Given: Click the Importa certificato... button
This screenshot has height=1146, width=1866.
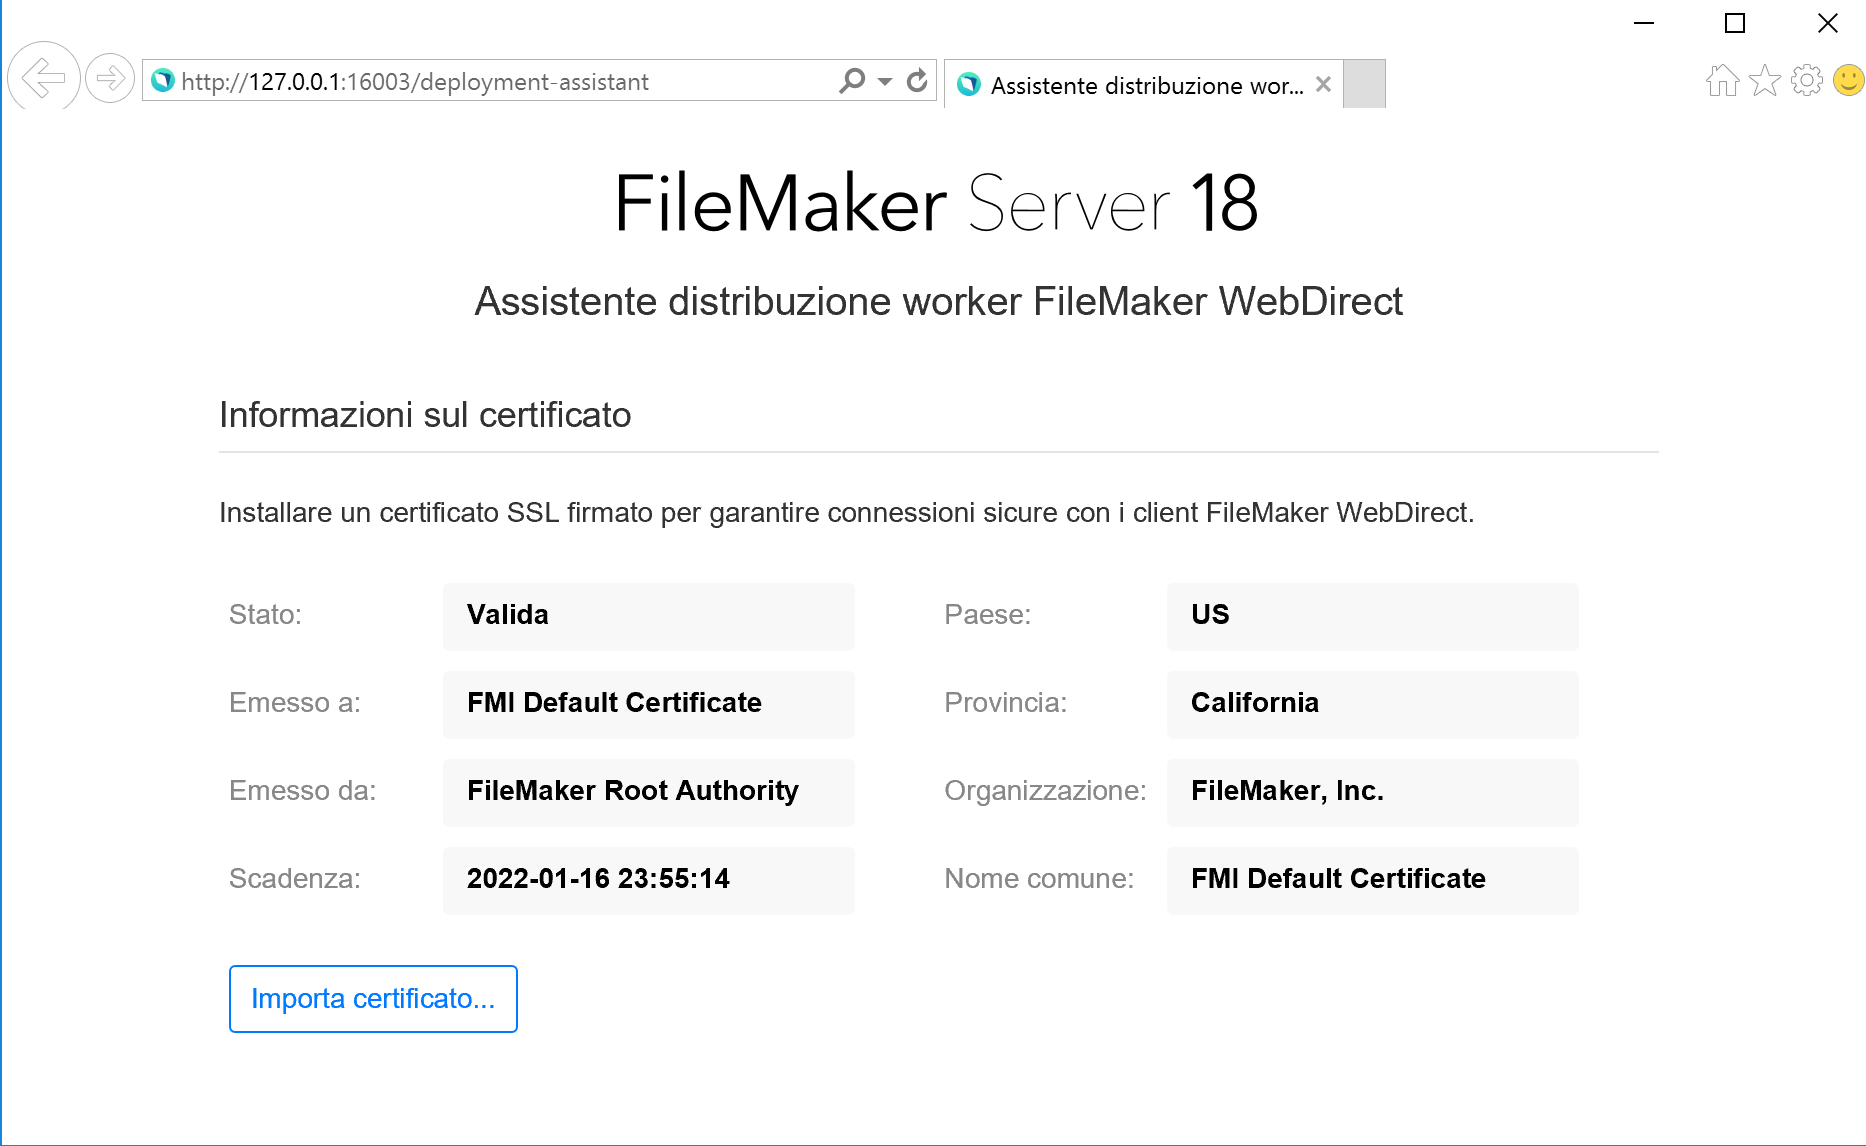Looking at the screenshot, I should pyautogui.click(x=373, y=999).
